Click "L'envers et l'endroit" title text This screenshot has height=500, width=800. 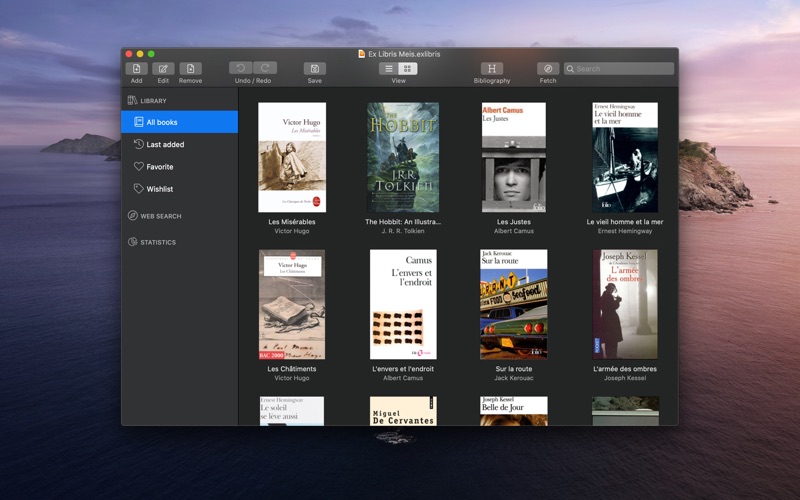point(403,369)
